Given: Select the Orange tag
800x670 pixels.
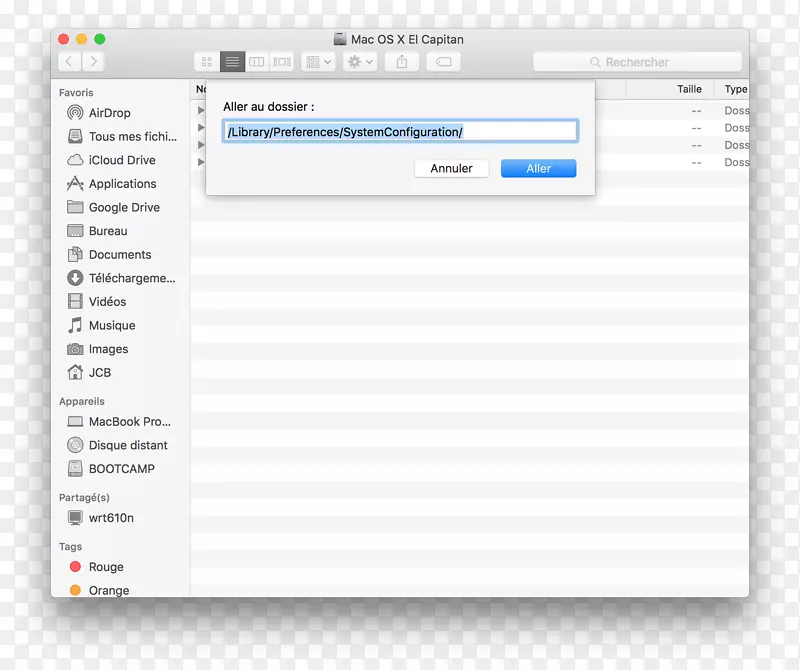Looking at the screenshot, I should coord(108,590).
